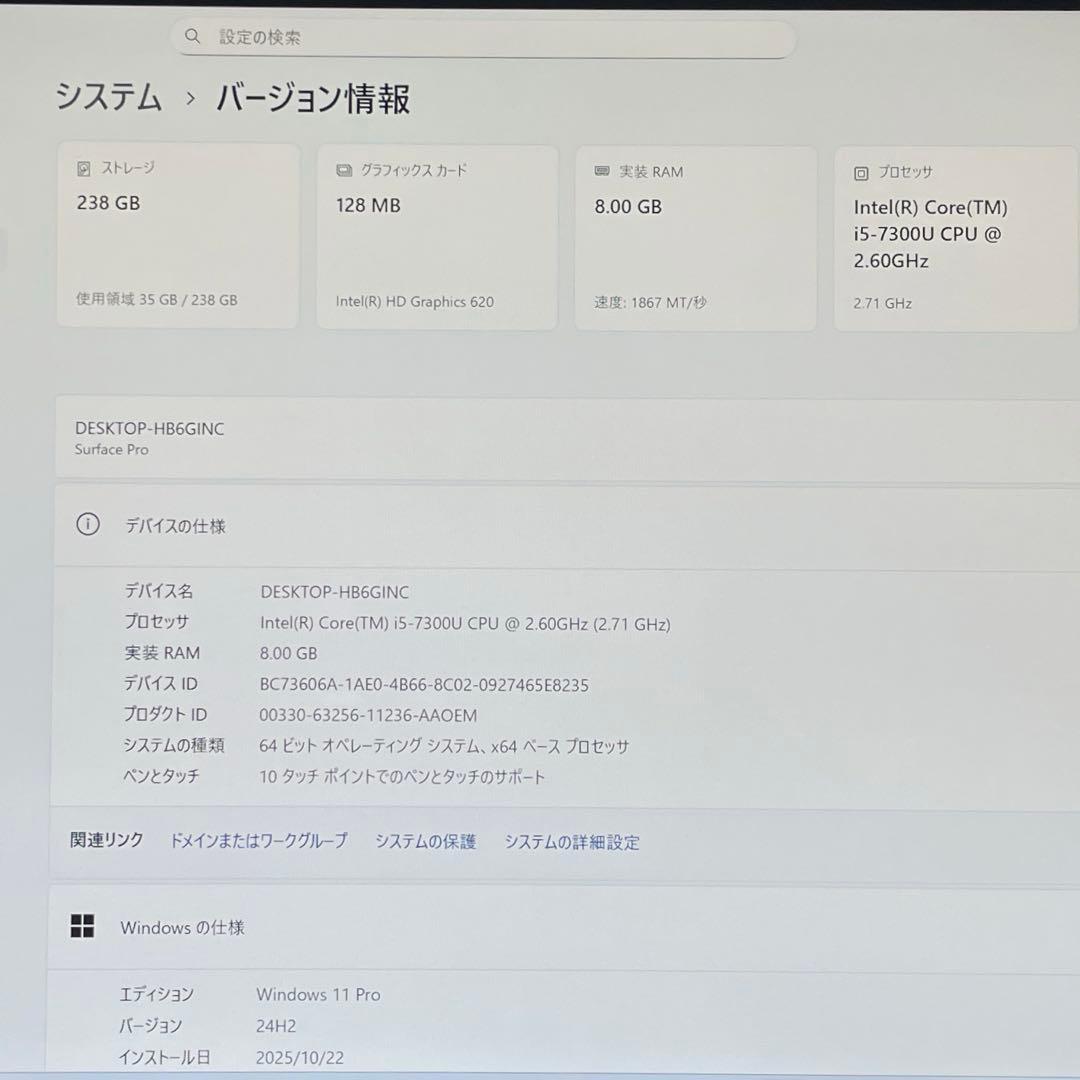Click the DESKTOP-HB6GINC device name
The height and width of the screenshot is (1080, 1080).
coord(149,428)
